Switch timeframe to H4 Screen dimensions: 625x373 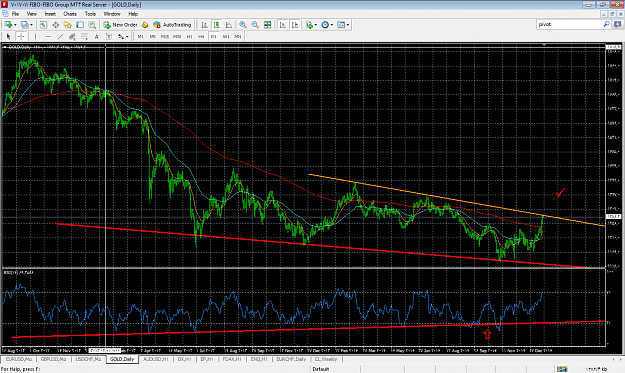click(201, 36)
